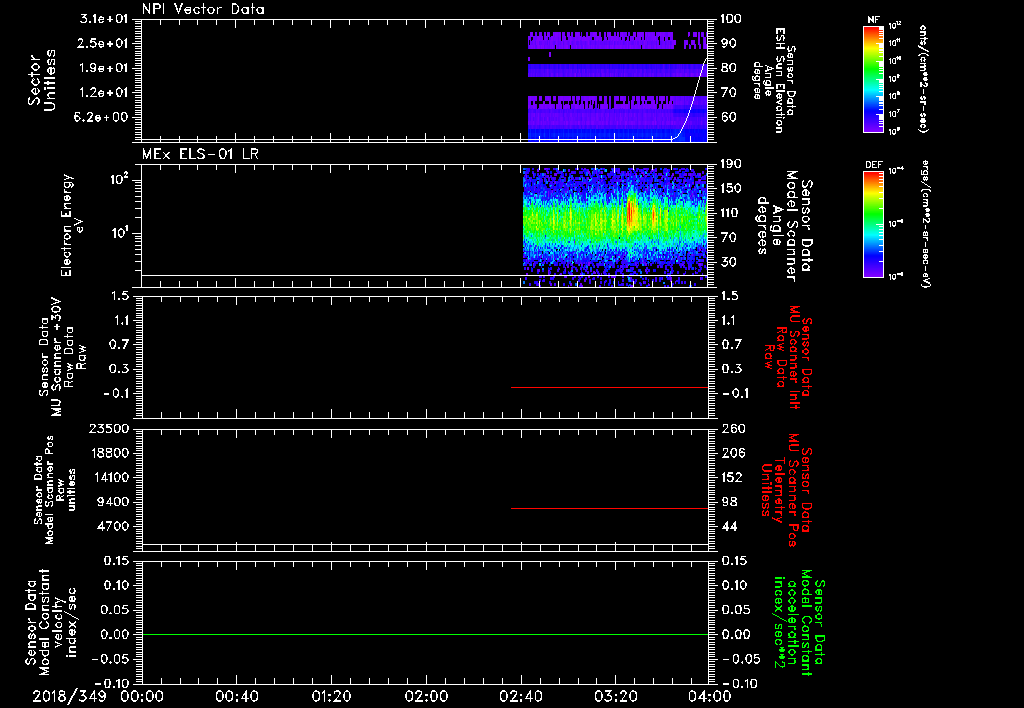Click the 190 scanner angle tick label
This screenshot has height=708, width=1024.
[731, 164]
